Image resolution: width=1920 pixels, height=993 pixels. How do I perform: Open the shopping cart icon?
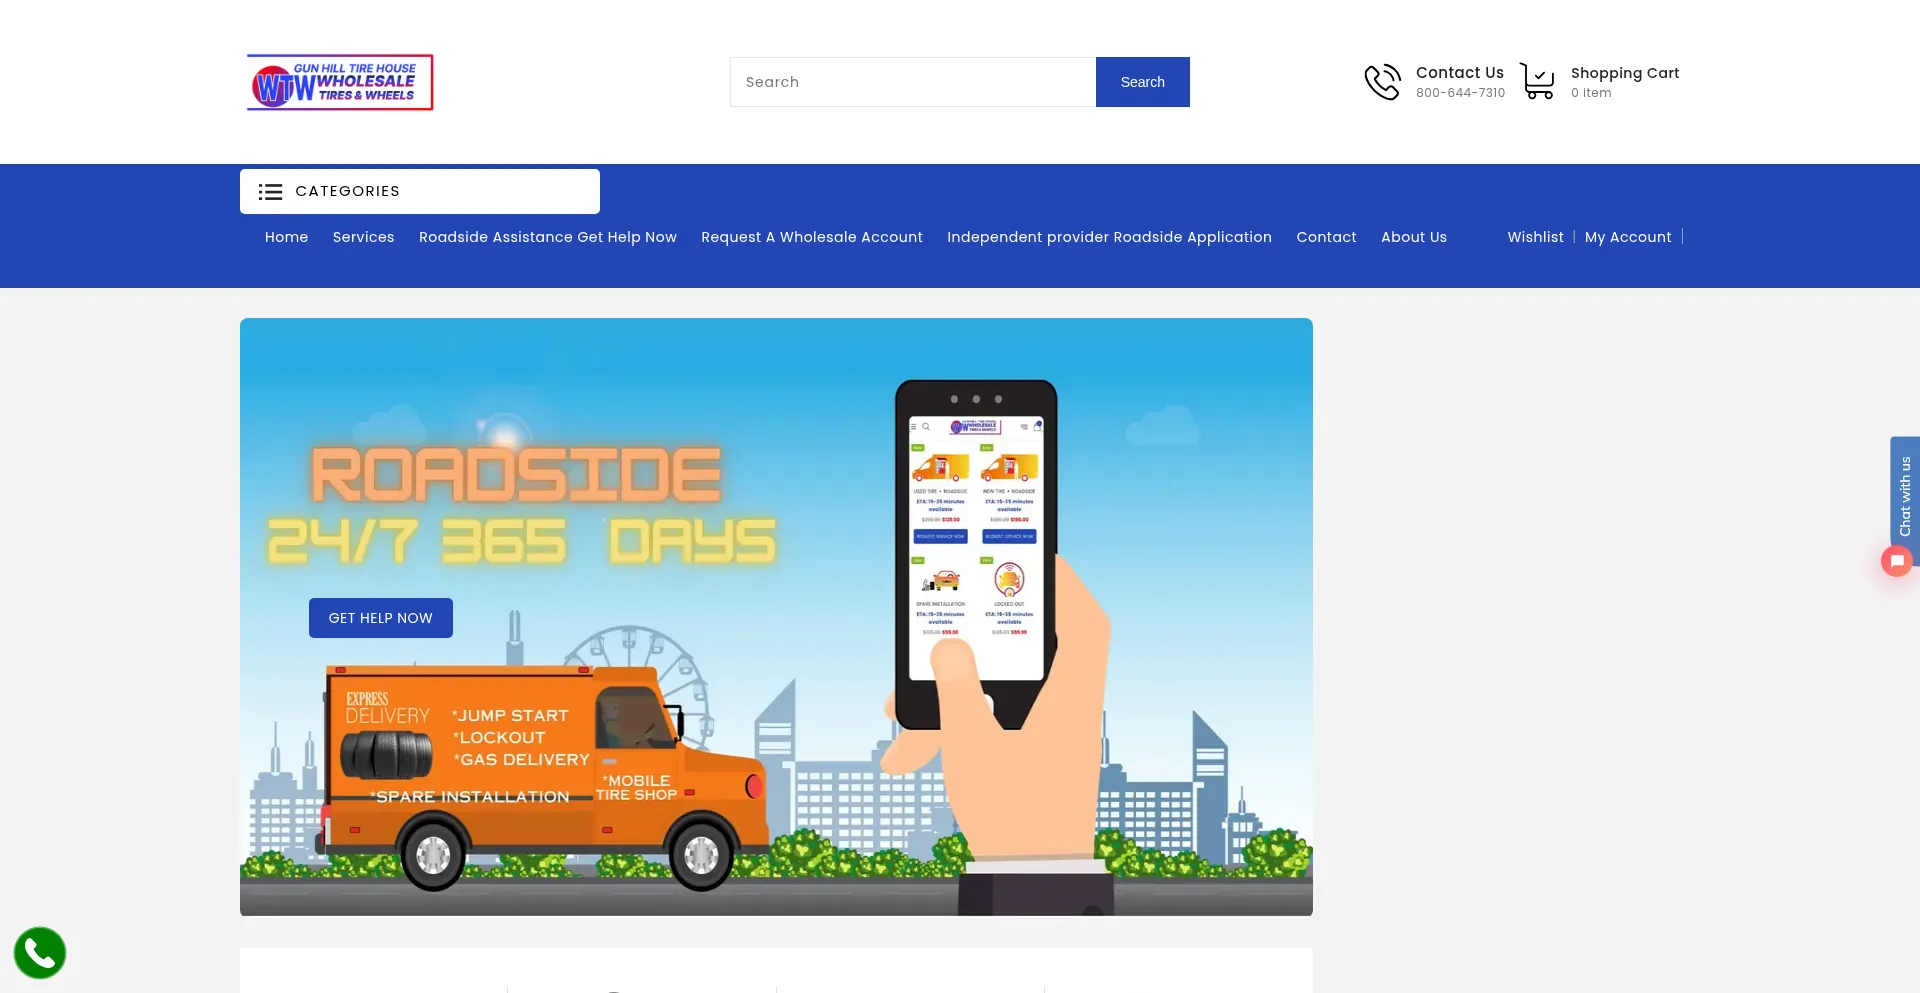click(1537, 82)
